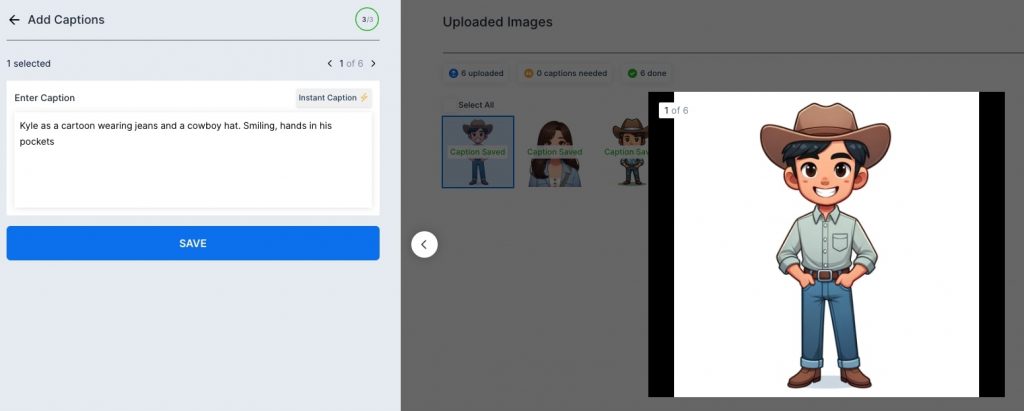Click the back arrow beside Add Captions
Viewport: 1024px width, 411px height.
[x=14, y=20]
